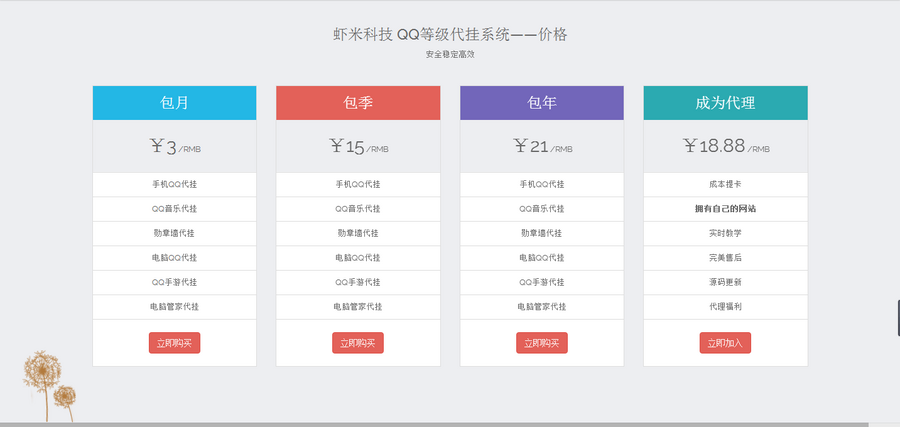Click the ¥21 price in 包年 card
The height and width of the screenshot is (427, 900).
(542, 146)
